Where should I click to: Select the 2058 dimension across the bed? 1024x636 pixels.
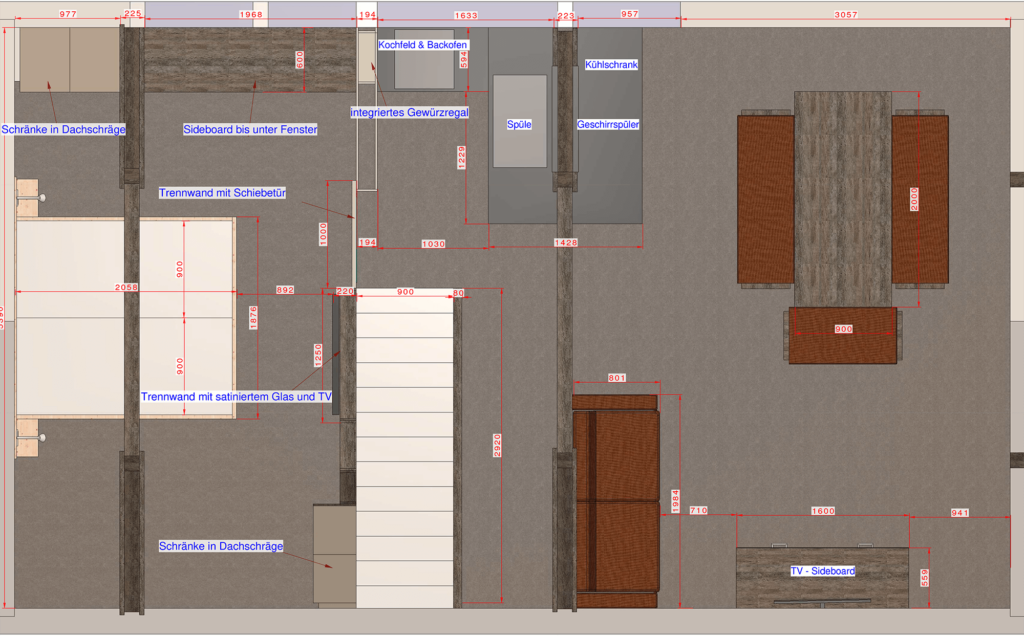coord(127,288)
